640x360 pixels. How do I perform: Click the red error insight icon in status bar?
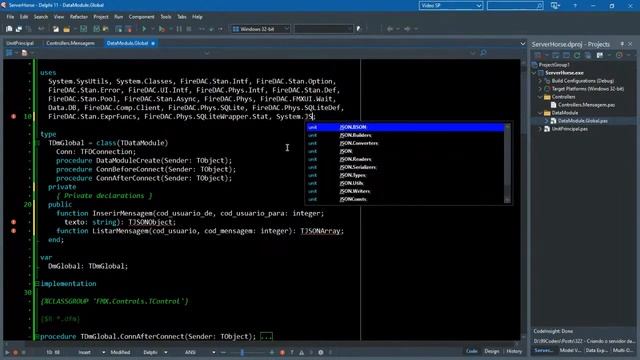pyautogui.click(x=282, y=352)
